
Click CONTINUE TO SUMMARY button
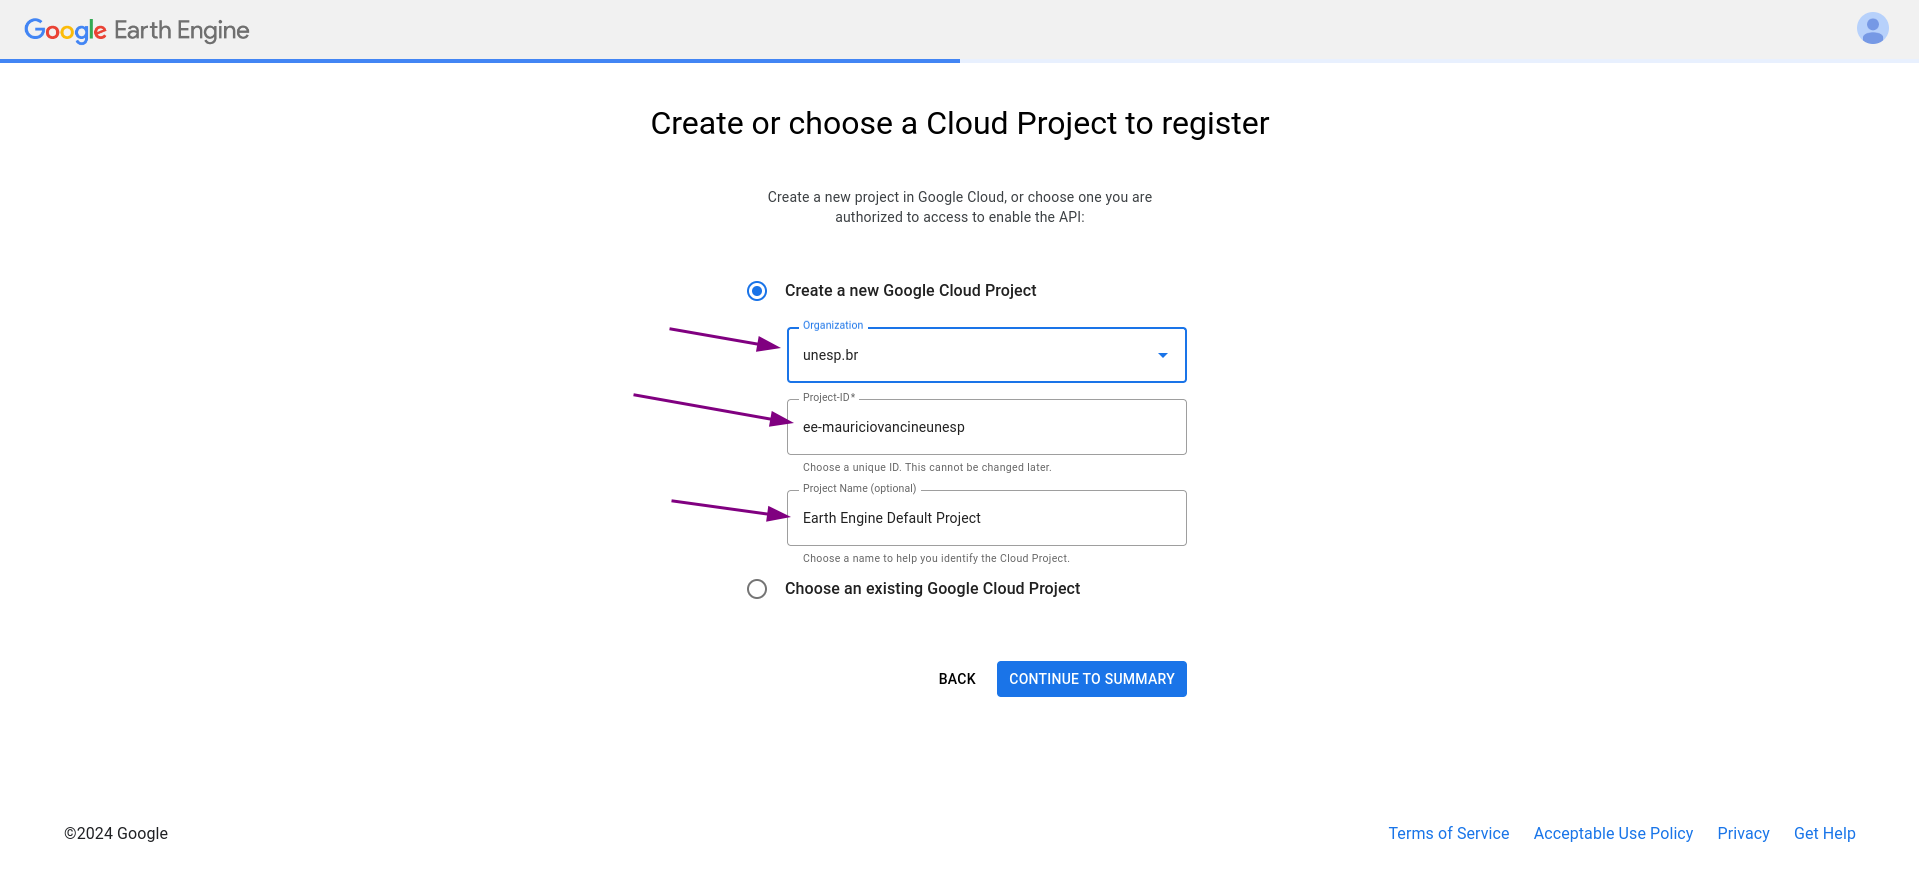(x=1091, y=679)
